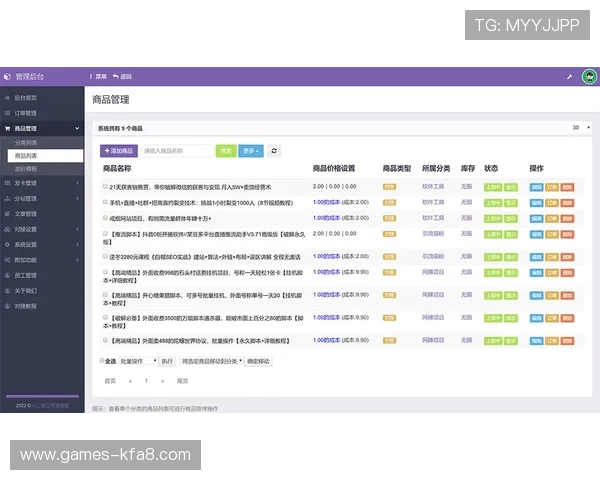
Task: Click the 确定移动 button
Action: tap(258, 361)
